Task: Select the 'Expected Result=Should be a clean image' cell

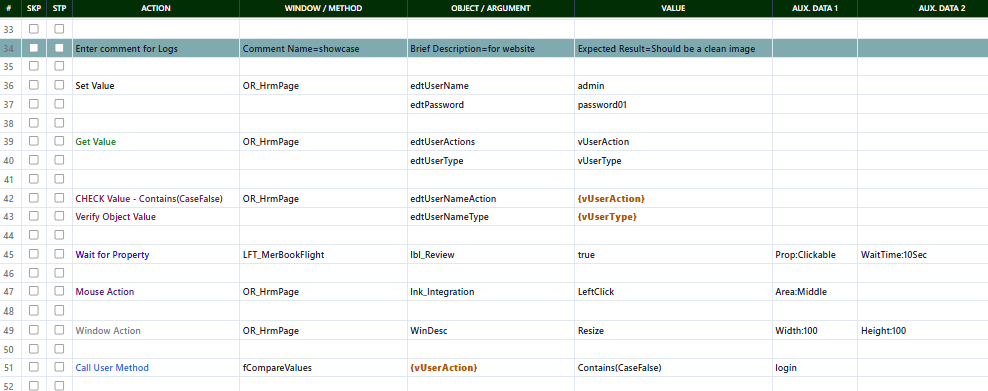Action: tap(674, 48)
